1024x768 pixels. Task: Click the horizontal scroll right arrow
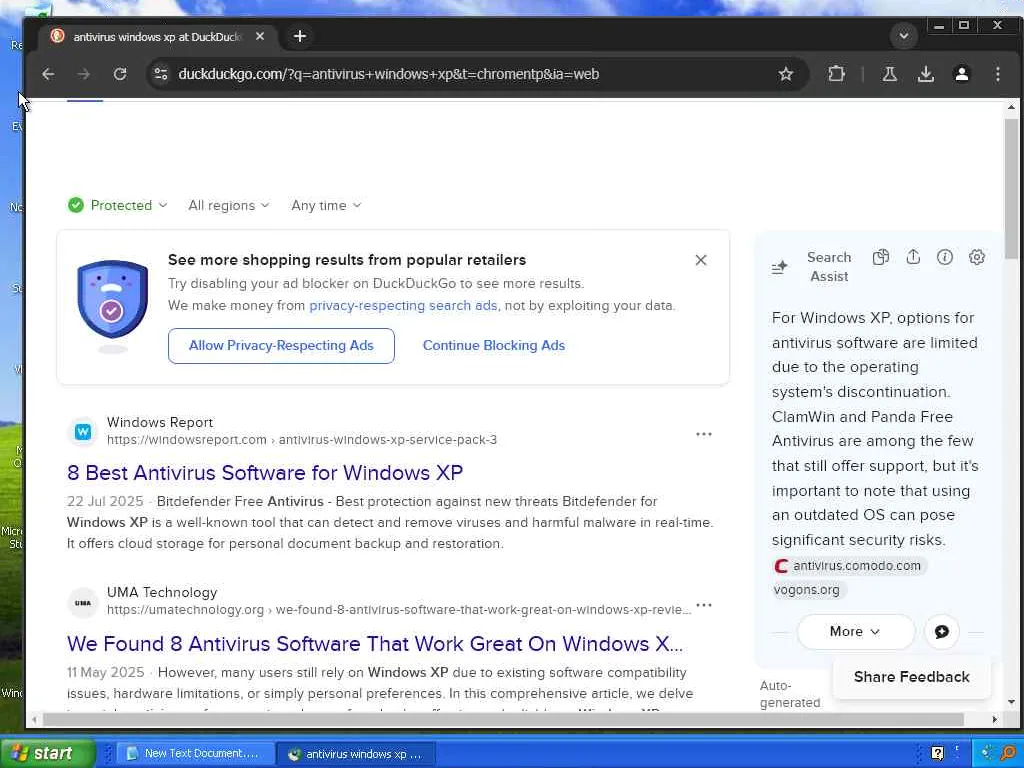coord(994,720)
